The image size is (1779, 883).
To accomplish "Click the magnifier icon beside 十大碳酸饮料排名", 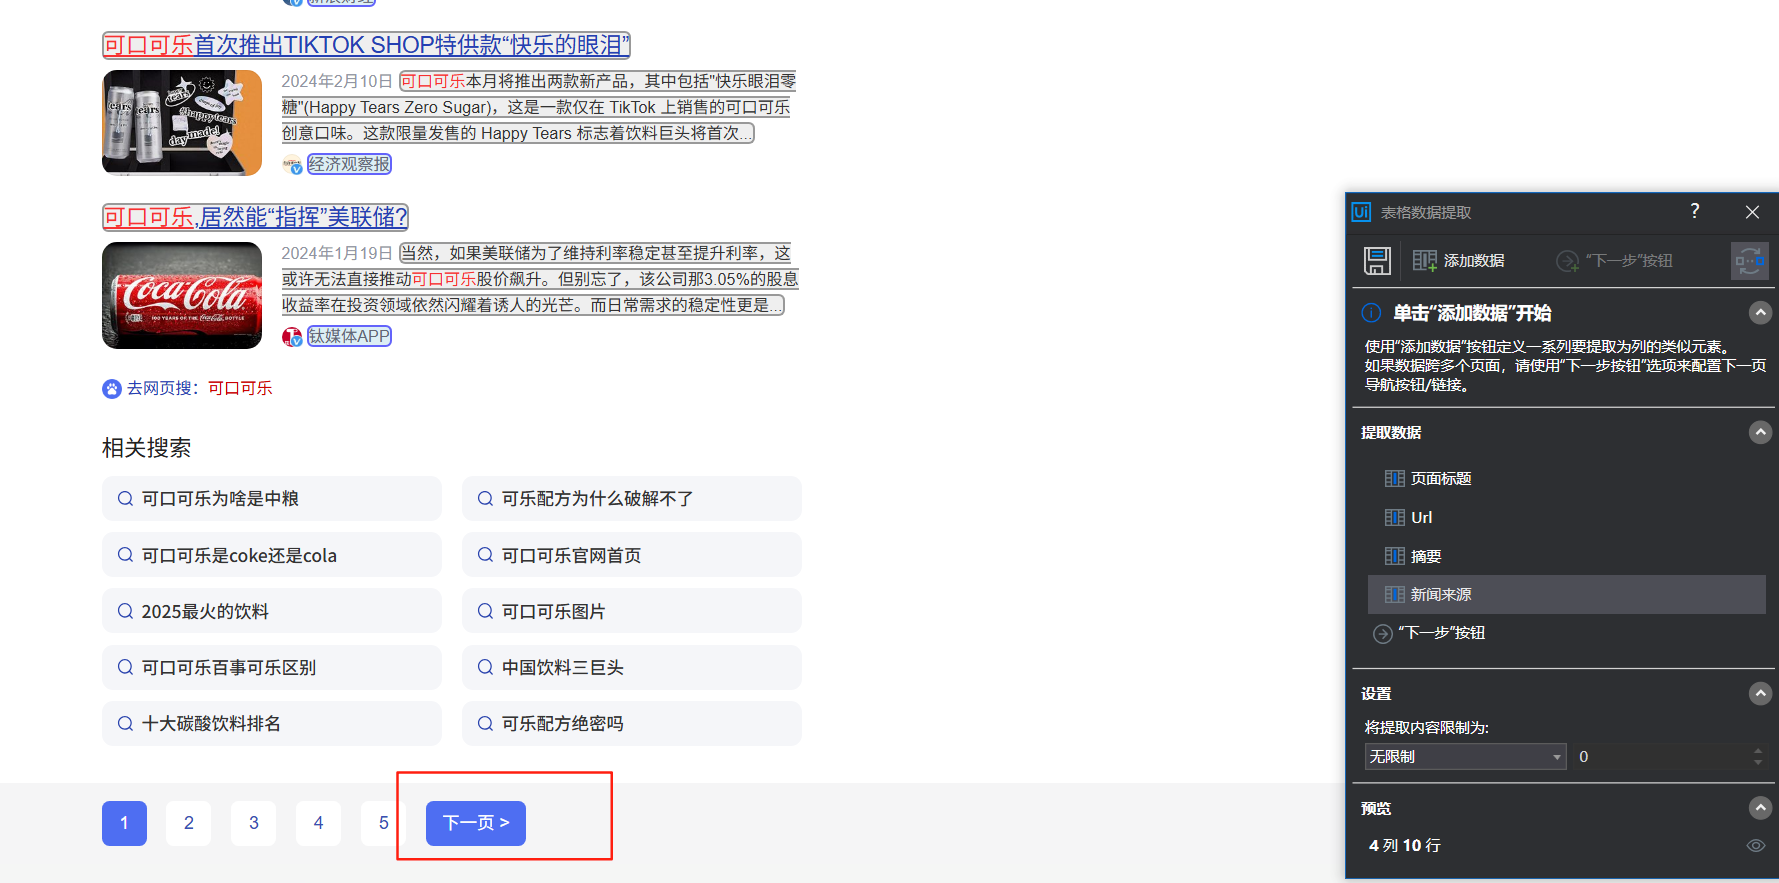I will pyautogui.click(x=125, y=723).
